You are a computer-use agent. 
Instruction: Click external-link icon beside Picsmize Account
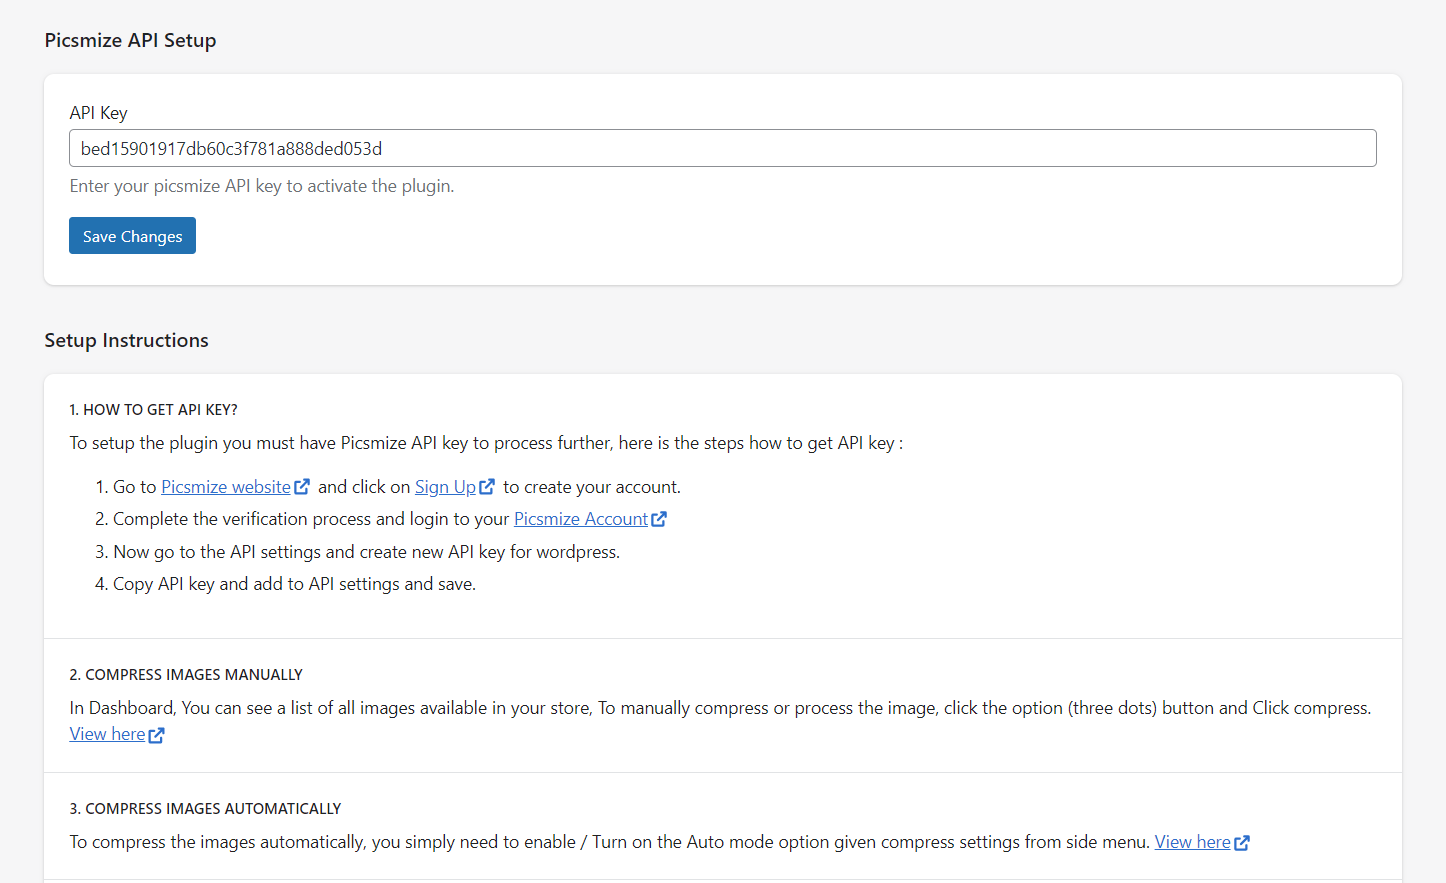pyautogui.click(x=659, y=519)
